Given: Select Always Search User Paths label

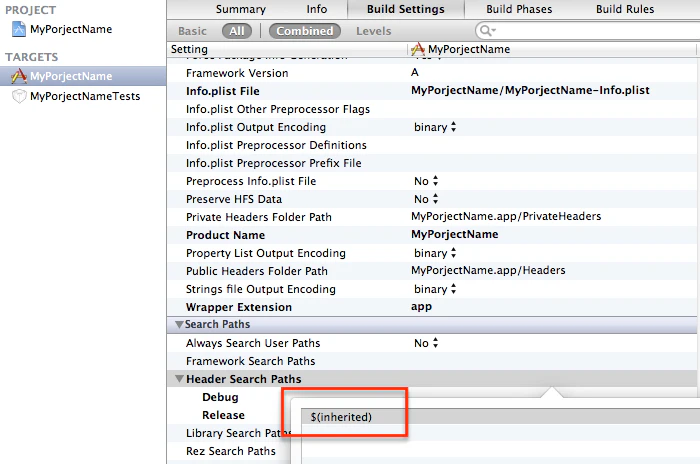Looking at the screenshot, I should tap(253, 343).
